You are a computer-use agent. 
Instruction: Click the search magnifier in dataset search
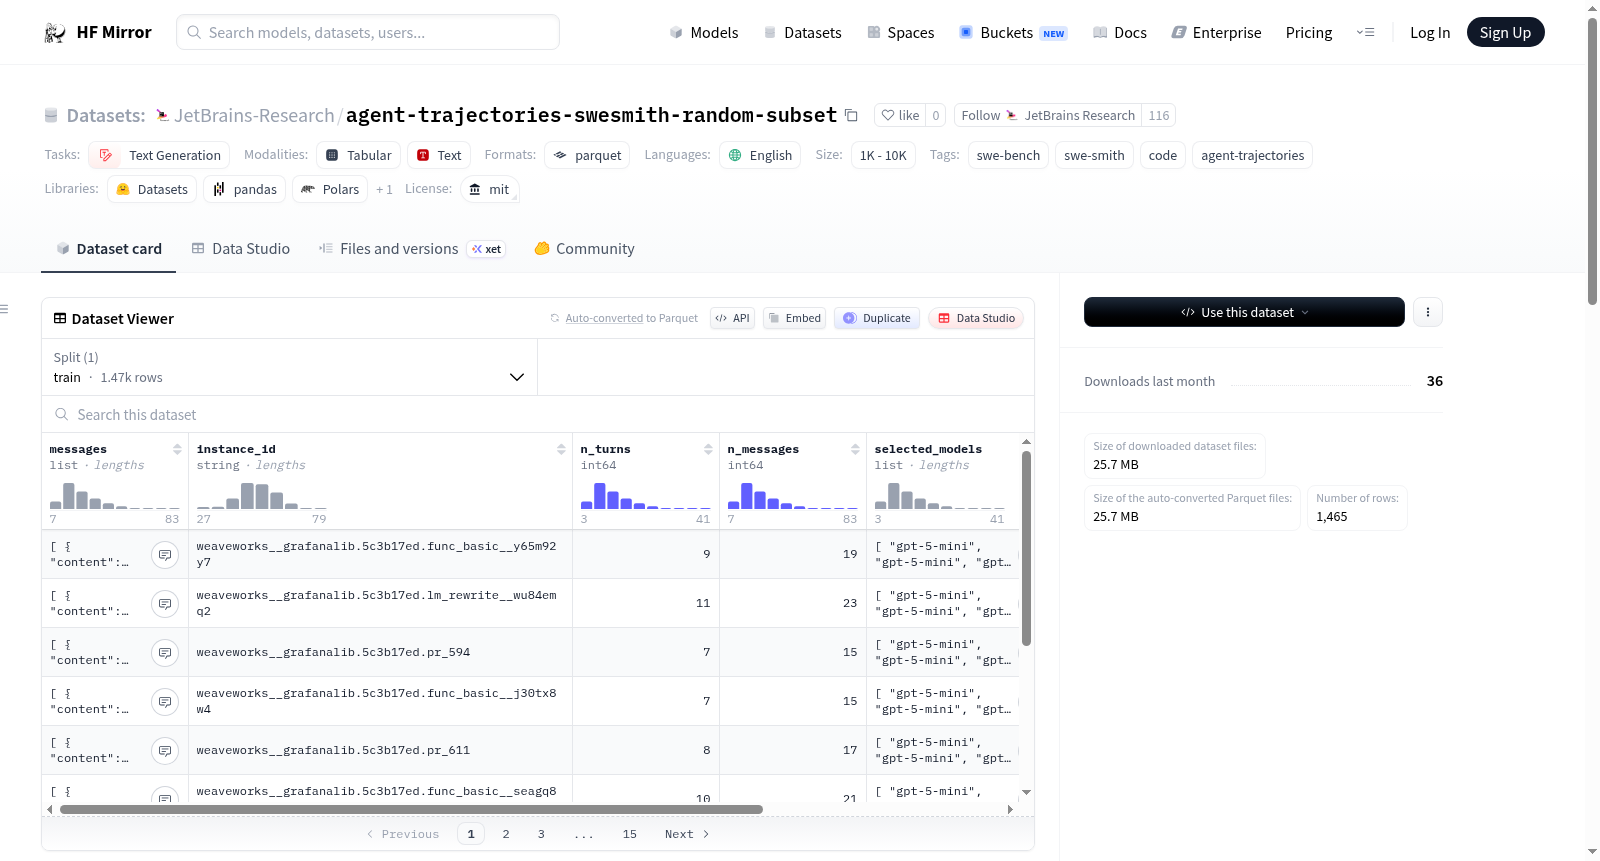62,414
